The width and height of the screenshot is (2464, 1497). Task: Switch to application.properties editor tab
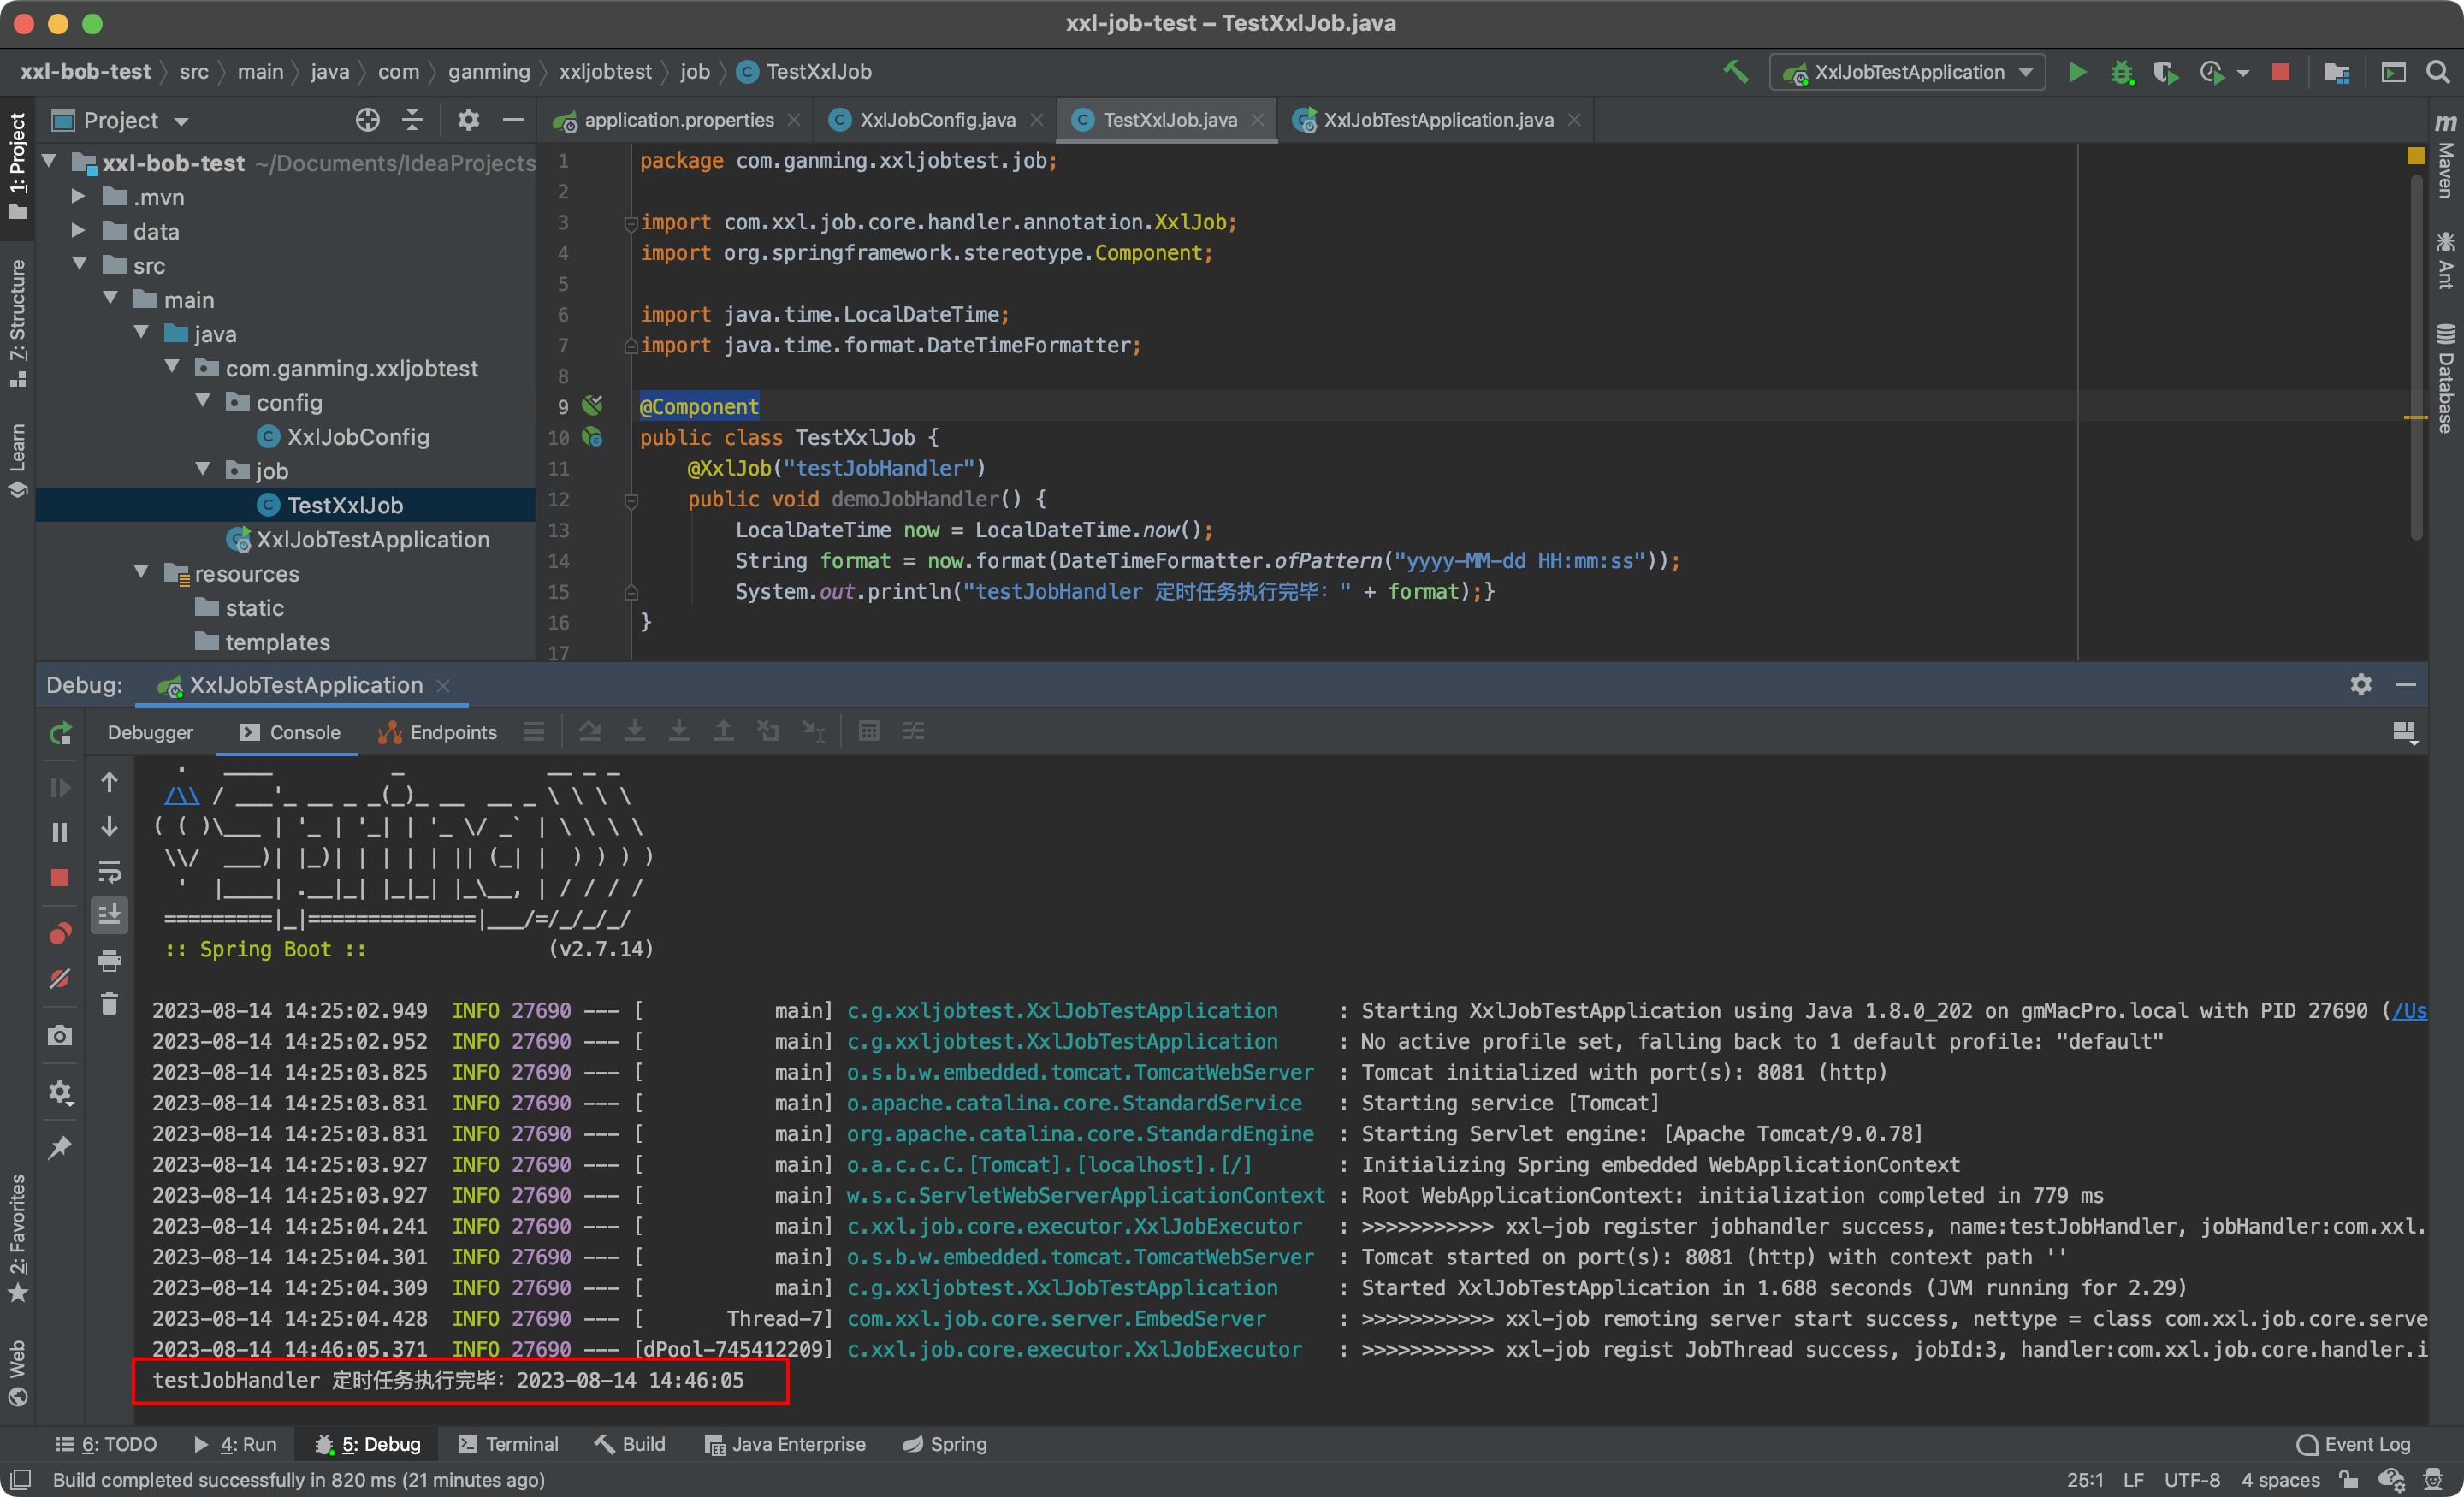pyautogui.click(x=677, y=120)
